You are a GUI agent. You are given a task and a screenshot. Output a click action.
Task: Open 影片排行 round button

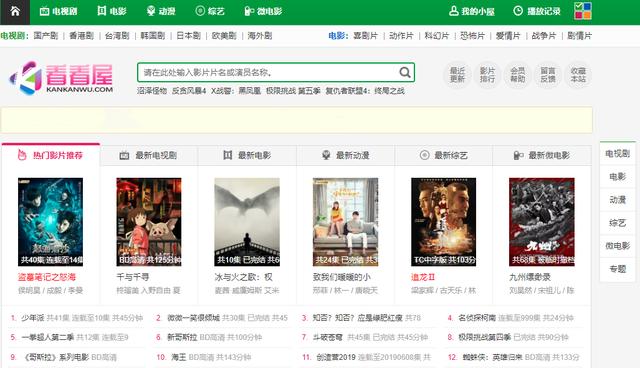[487, 75]
